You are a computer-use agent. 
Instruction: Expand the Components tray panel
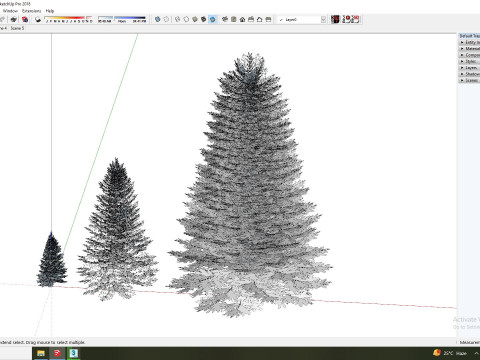[x=470, y=55]
